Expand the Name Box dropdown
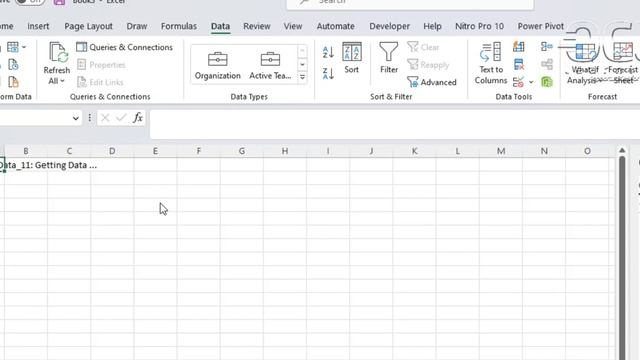 (x=76, y=118)
